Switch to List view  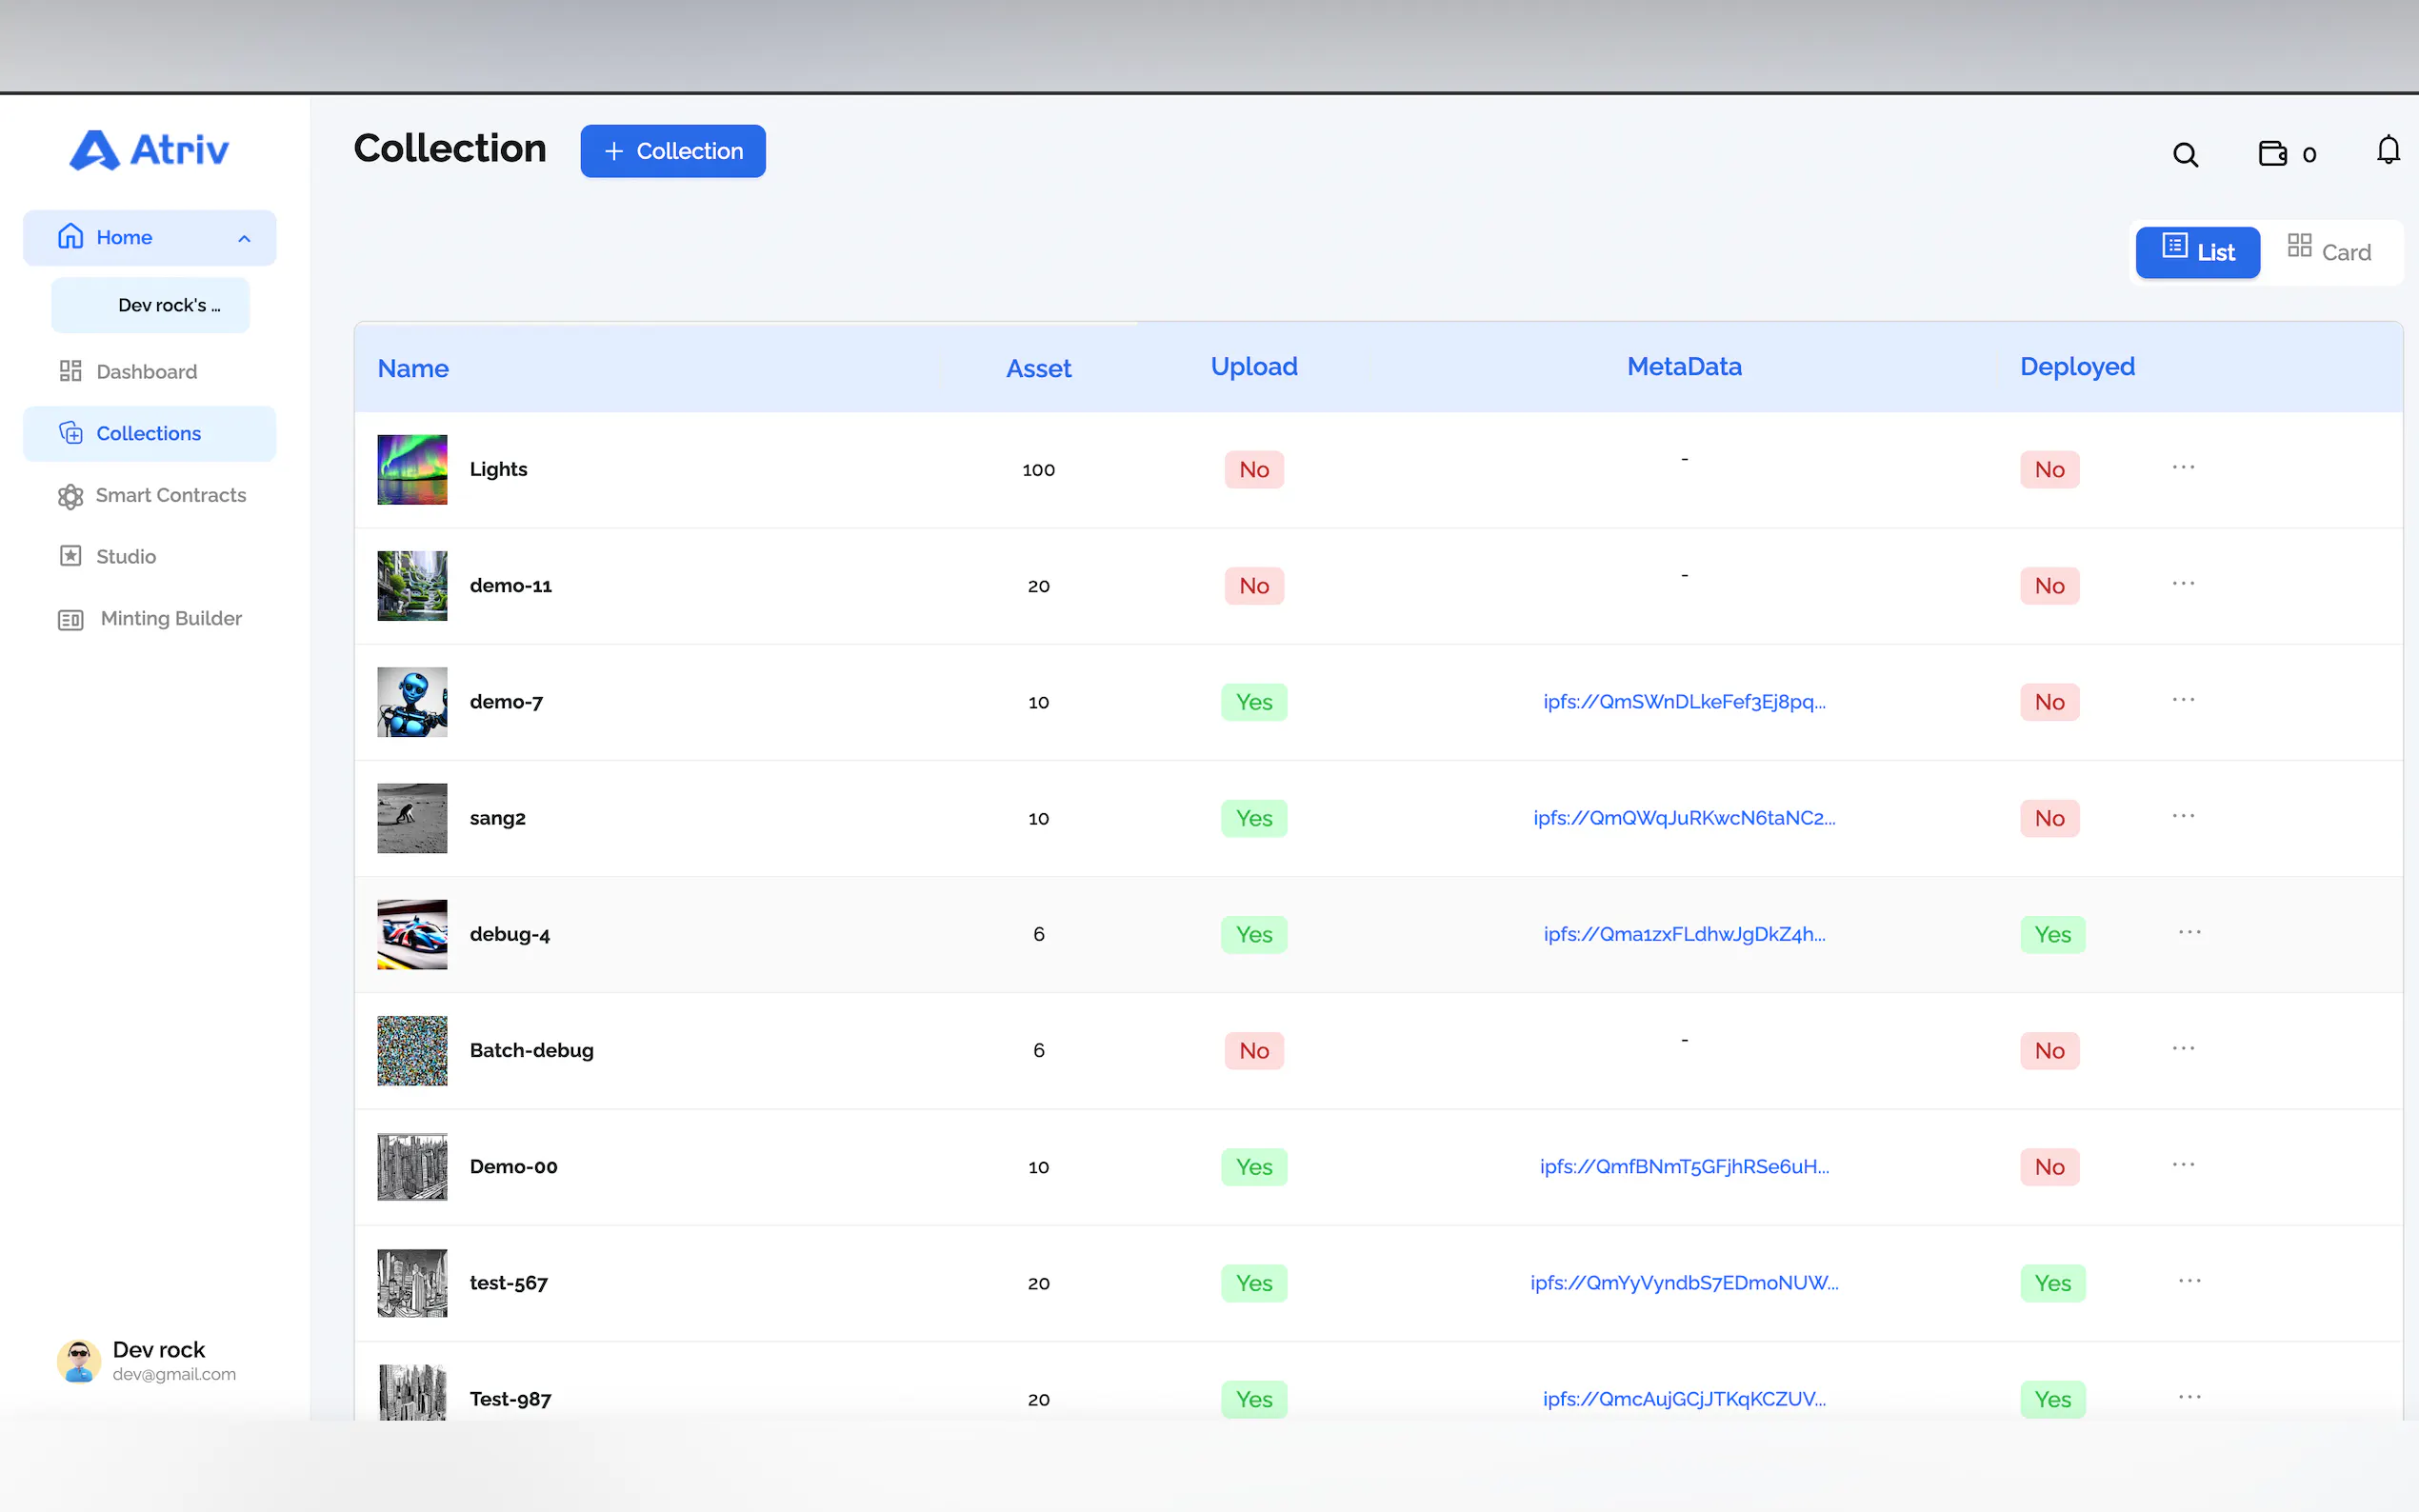[2197, 252]
